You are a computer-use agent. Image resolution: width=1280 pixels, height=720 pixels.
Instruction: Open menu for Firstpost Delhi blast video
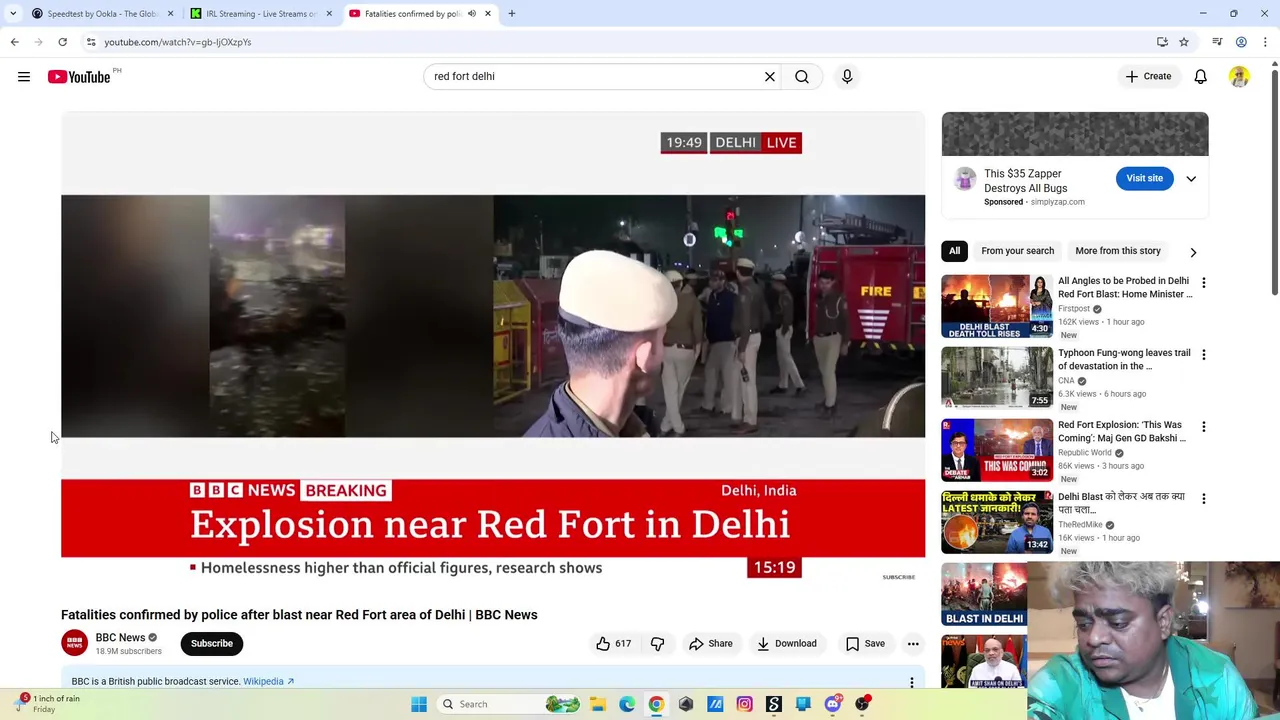point(1203,283)
